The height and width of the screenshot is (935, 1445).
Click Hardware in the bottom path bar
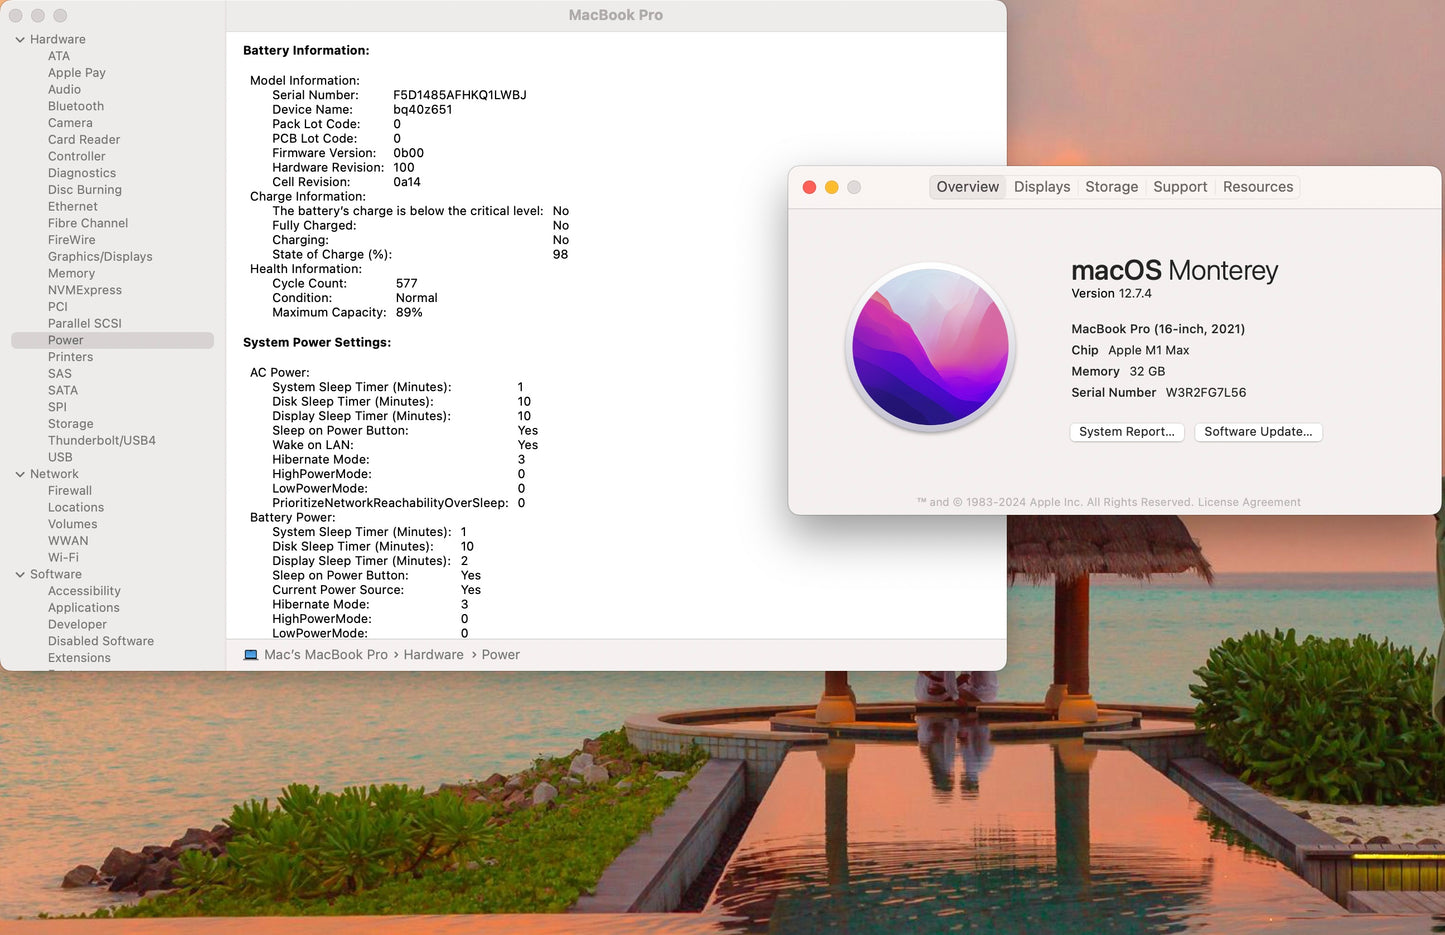coord(433,655)
